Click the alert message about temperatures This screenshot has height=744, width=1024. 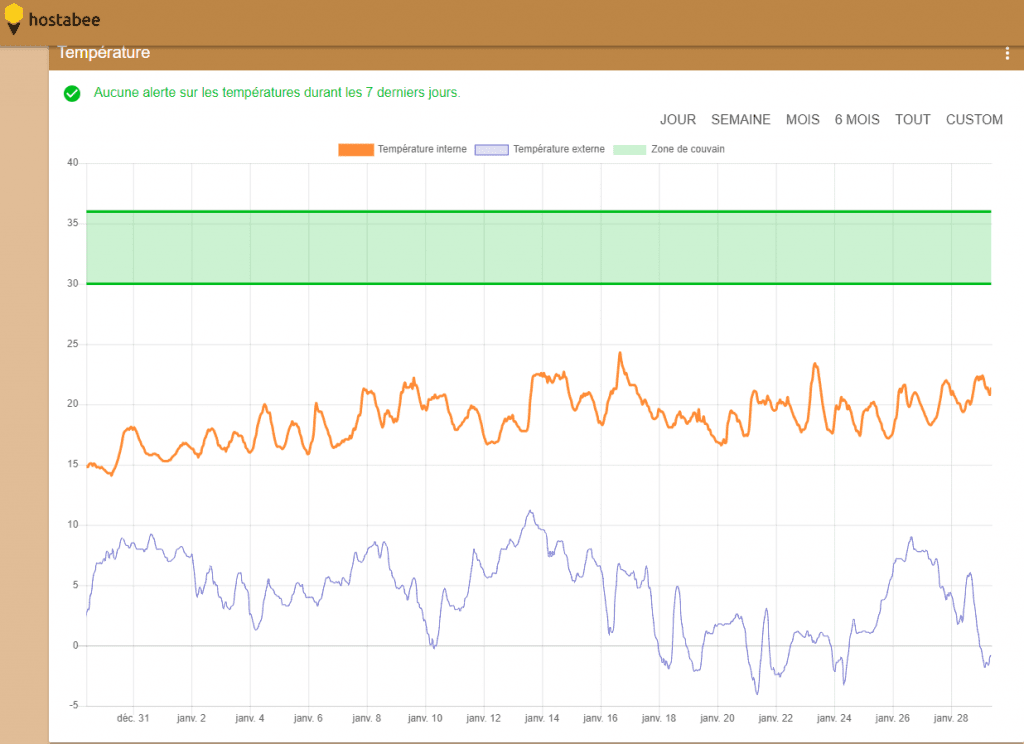point(277,93)
